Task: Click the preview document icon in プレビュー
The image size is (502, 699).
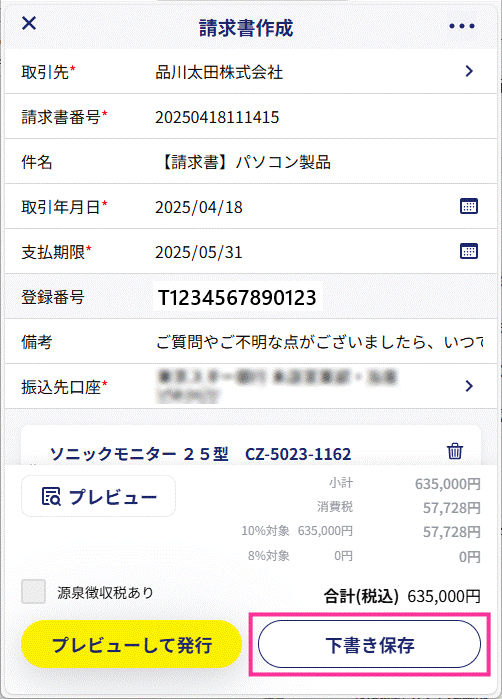Action: (x=51, y=496)
